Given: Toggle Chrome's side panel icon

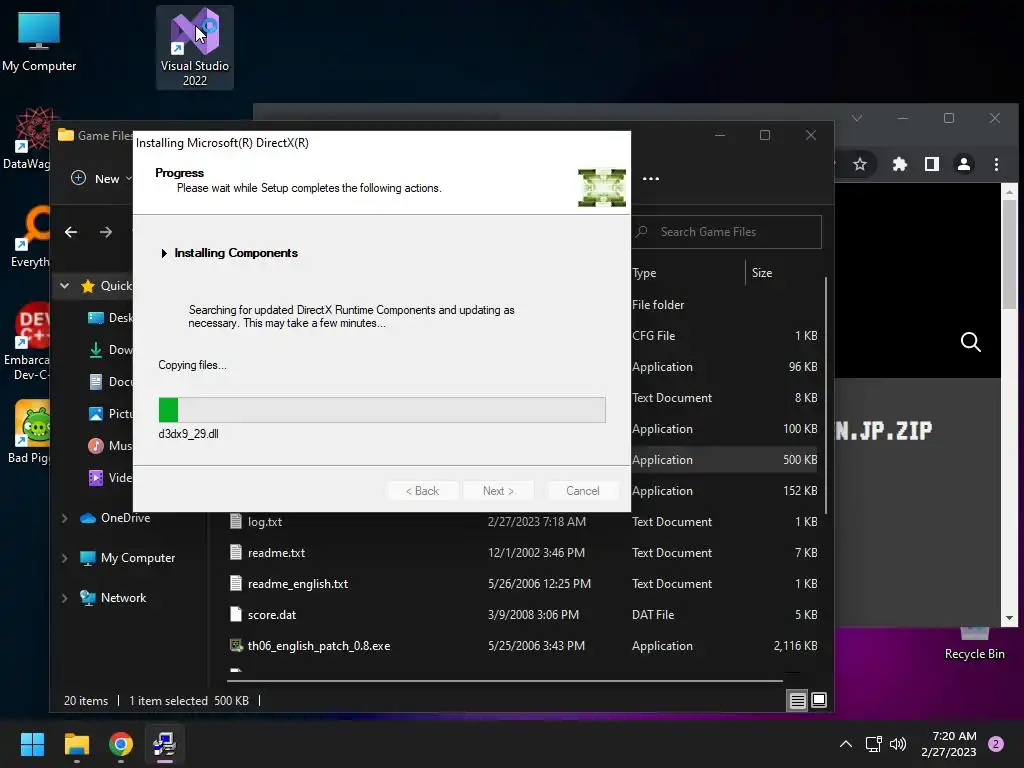Looking at the screenshot, I should click(932, 164).
